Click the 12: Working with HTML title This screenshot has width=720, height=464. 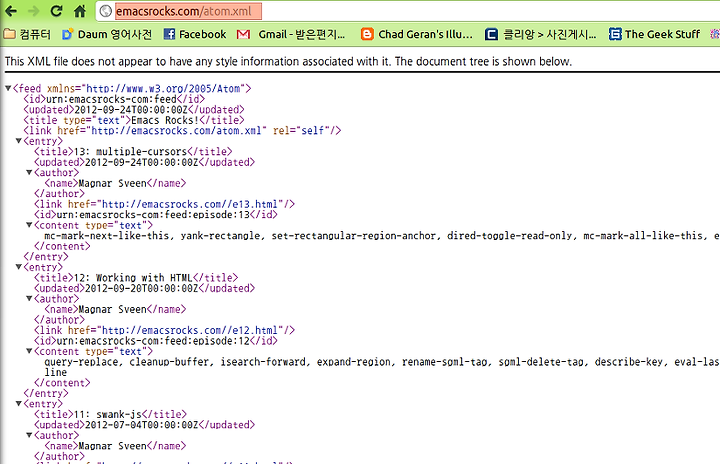(x=133, y=278)
